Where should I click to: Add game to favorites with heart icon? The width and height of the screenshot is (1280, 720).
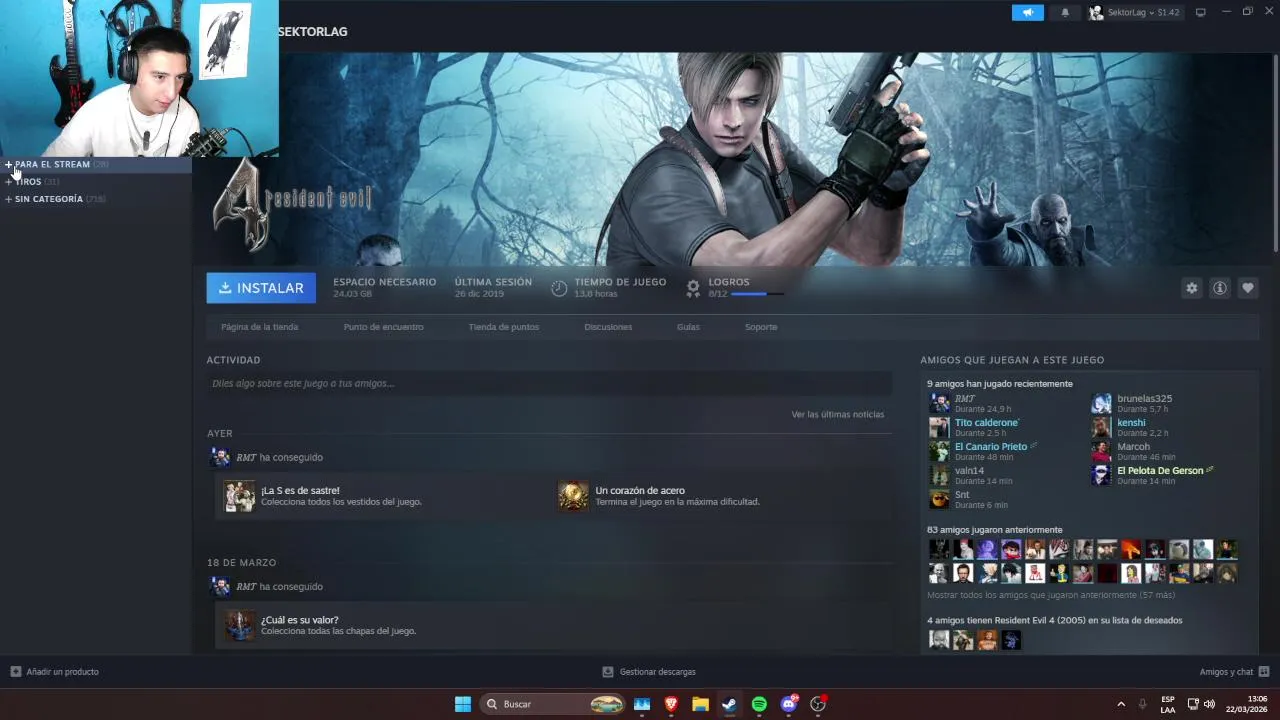click(1247, 288)
